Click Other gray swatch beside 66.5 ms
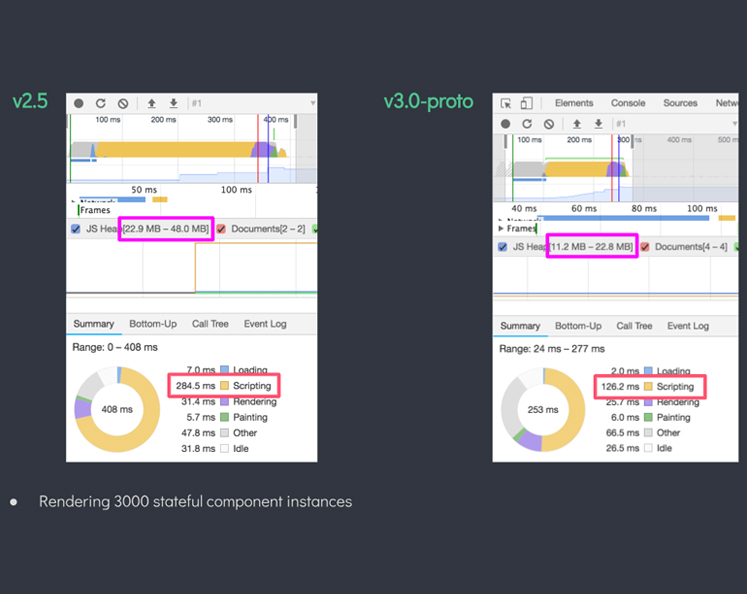This screenshot has width=747, height=594. (x=648, y=433)
